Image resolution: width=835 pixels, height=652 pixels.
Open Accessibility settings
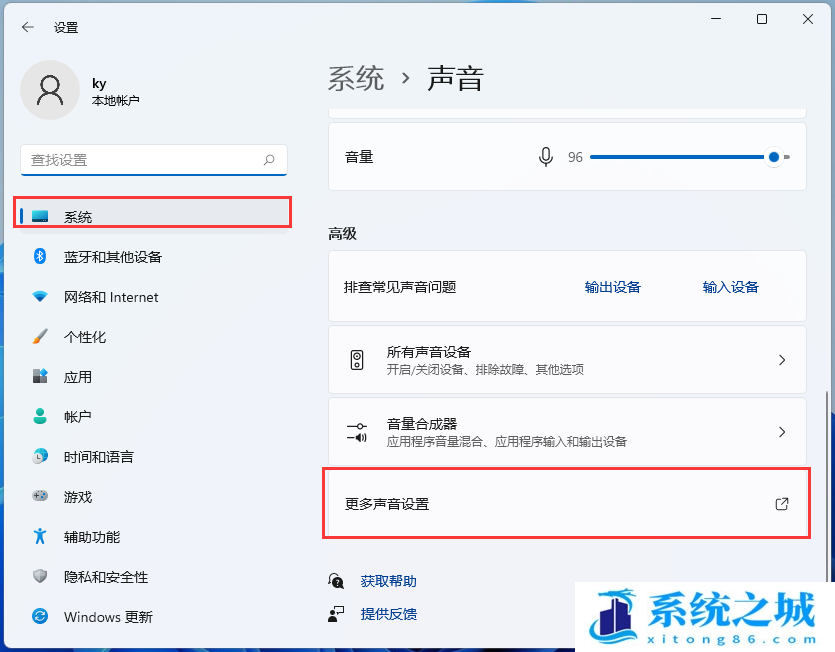click(91, 537)
